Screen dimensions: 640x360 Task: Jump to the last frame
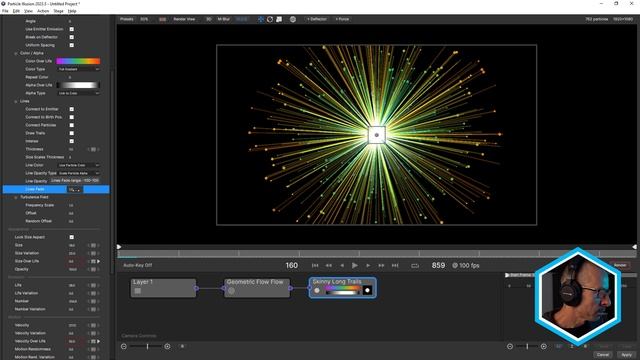point(395,265)
